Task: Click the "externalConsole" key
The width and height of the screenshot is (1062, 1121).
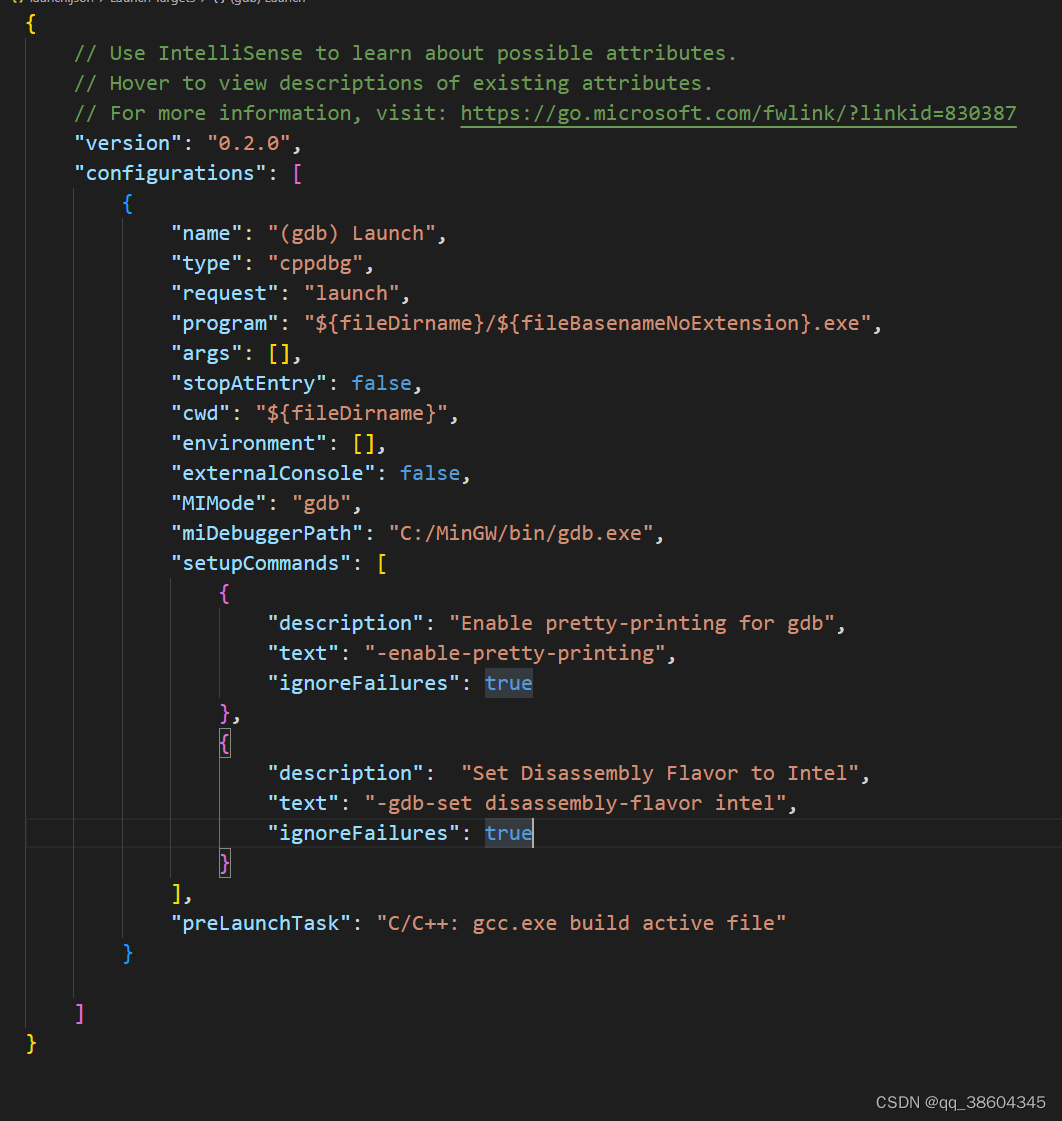Action: [272, 474]
